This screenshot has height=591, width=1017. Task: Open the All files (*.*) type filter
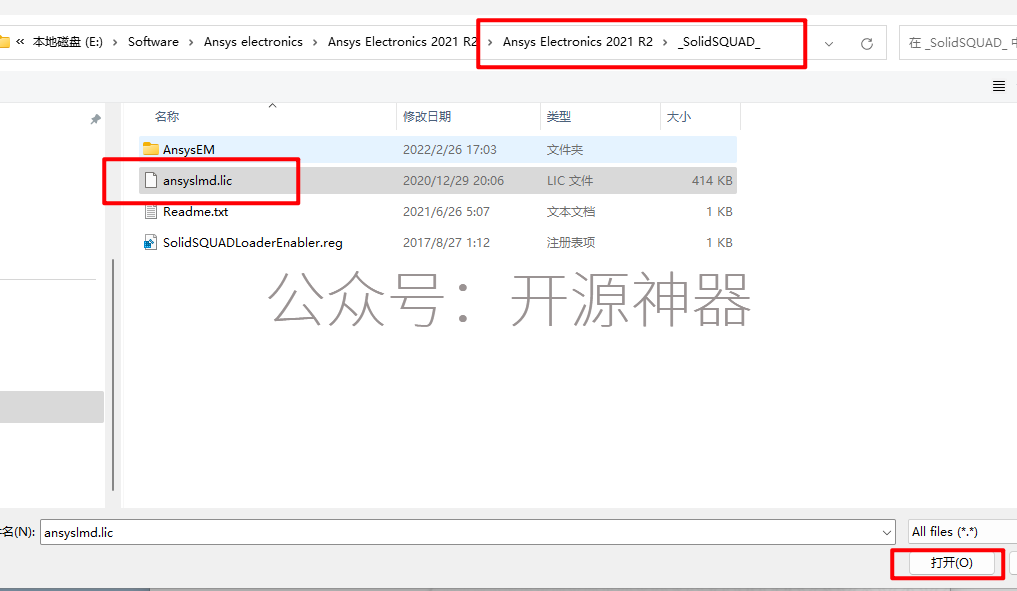pos(963,532)
